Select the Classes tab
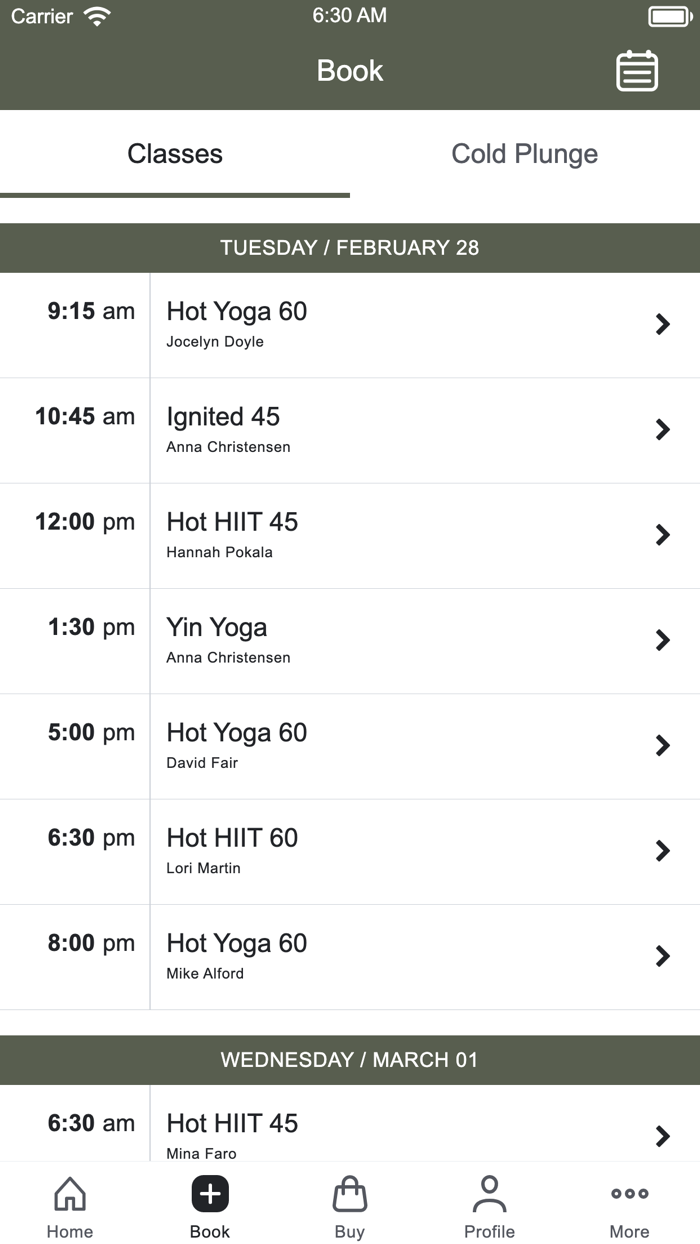Image resolution: width=700 pixels, height=1244 pixels. click(x=174, y=153)
